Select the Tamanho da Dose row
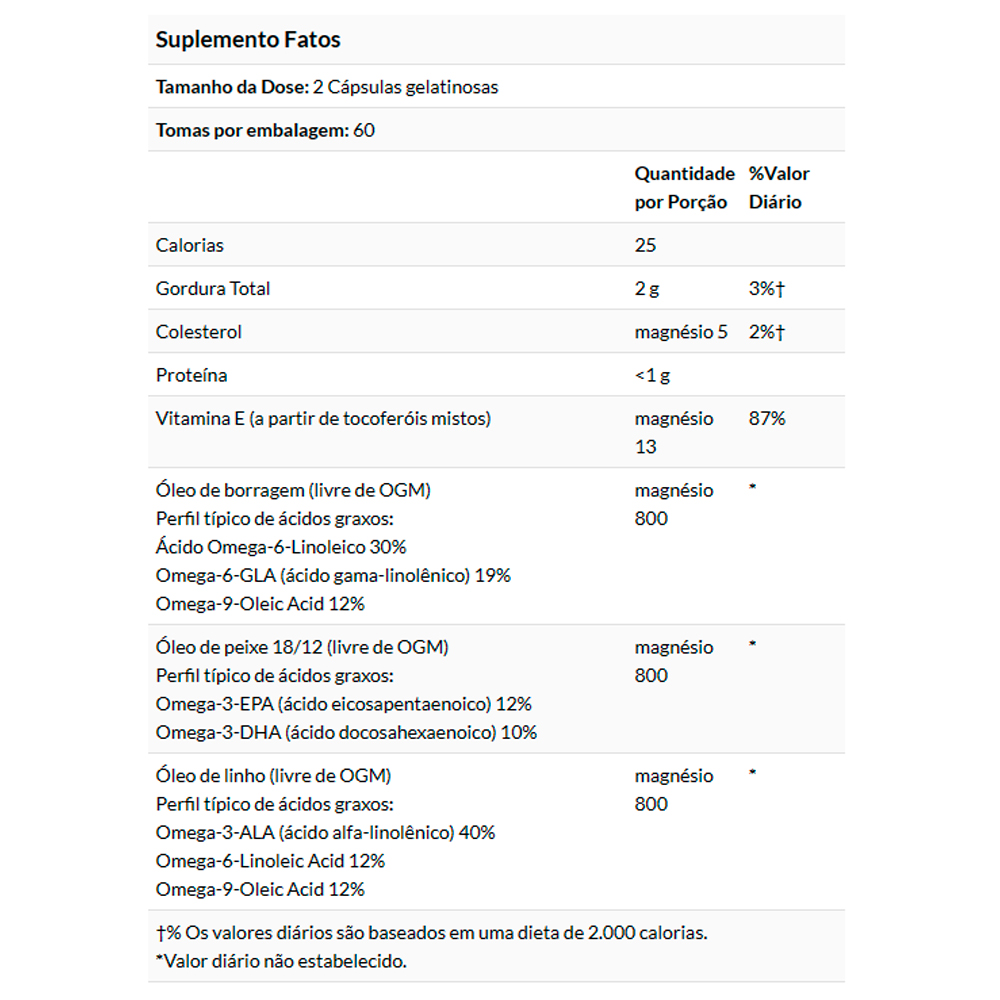1000x1000 pixels. [496, 87]
